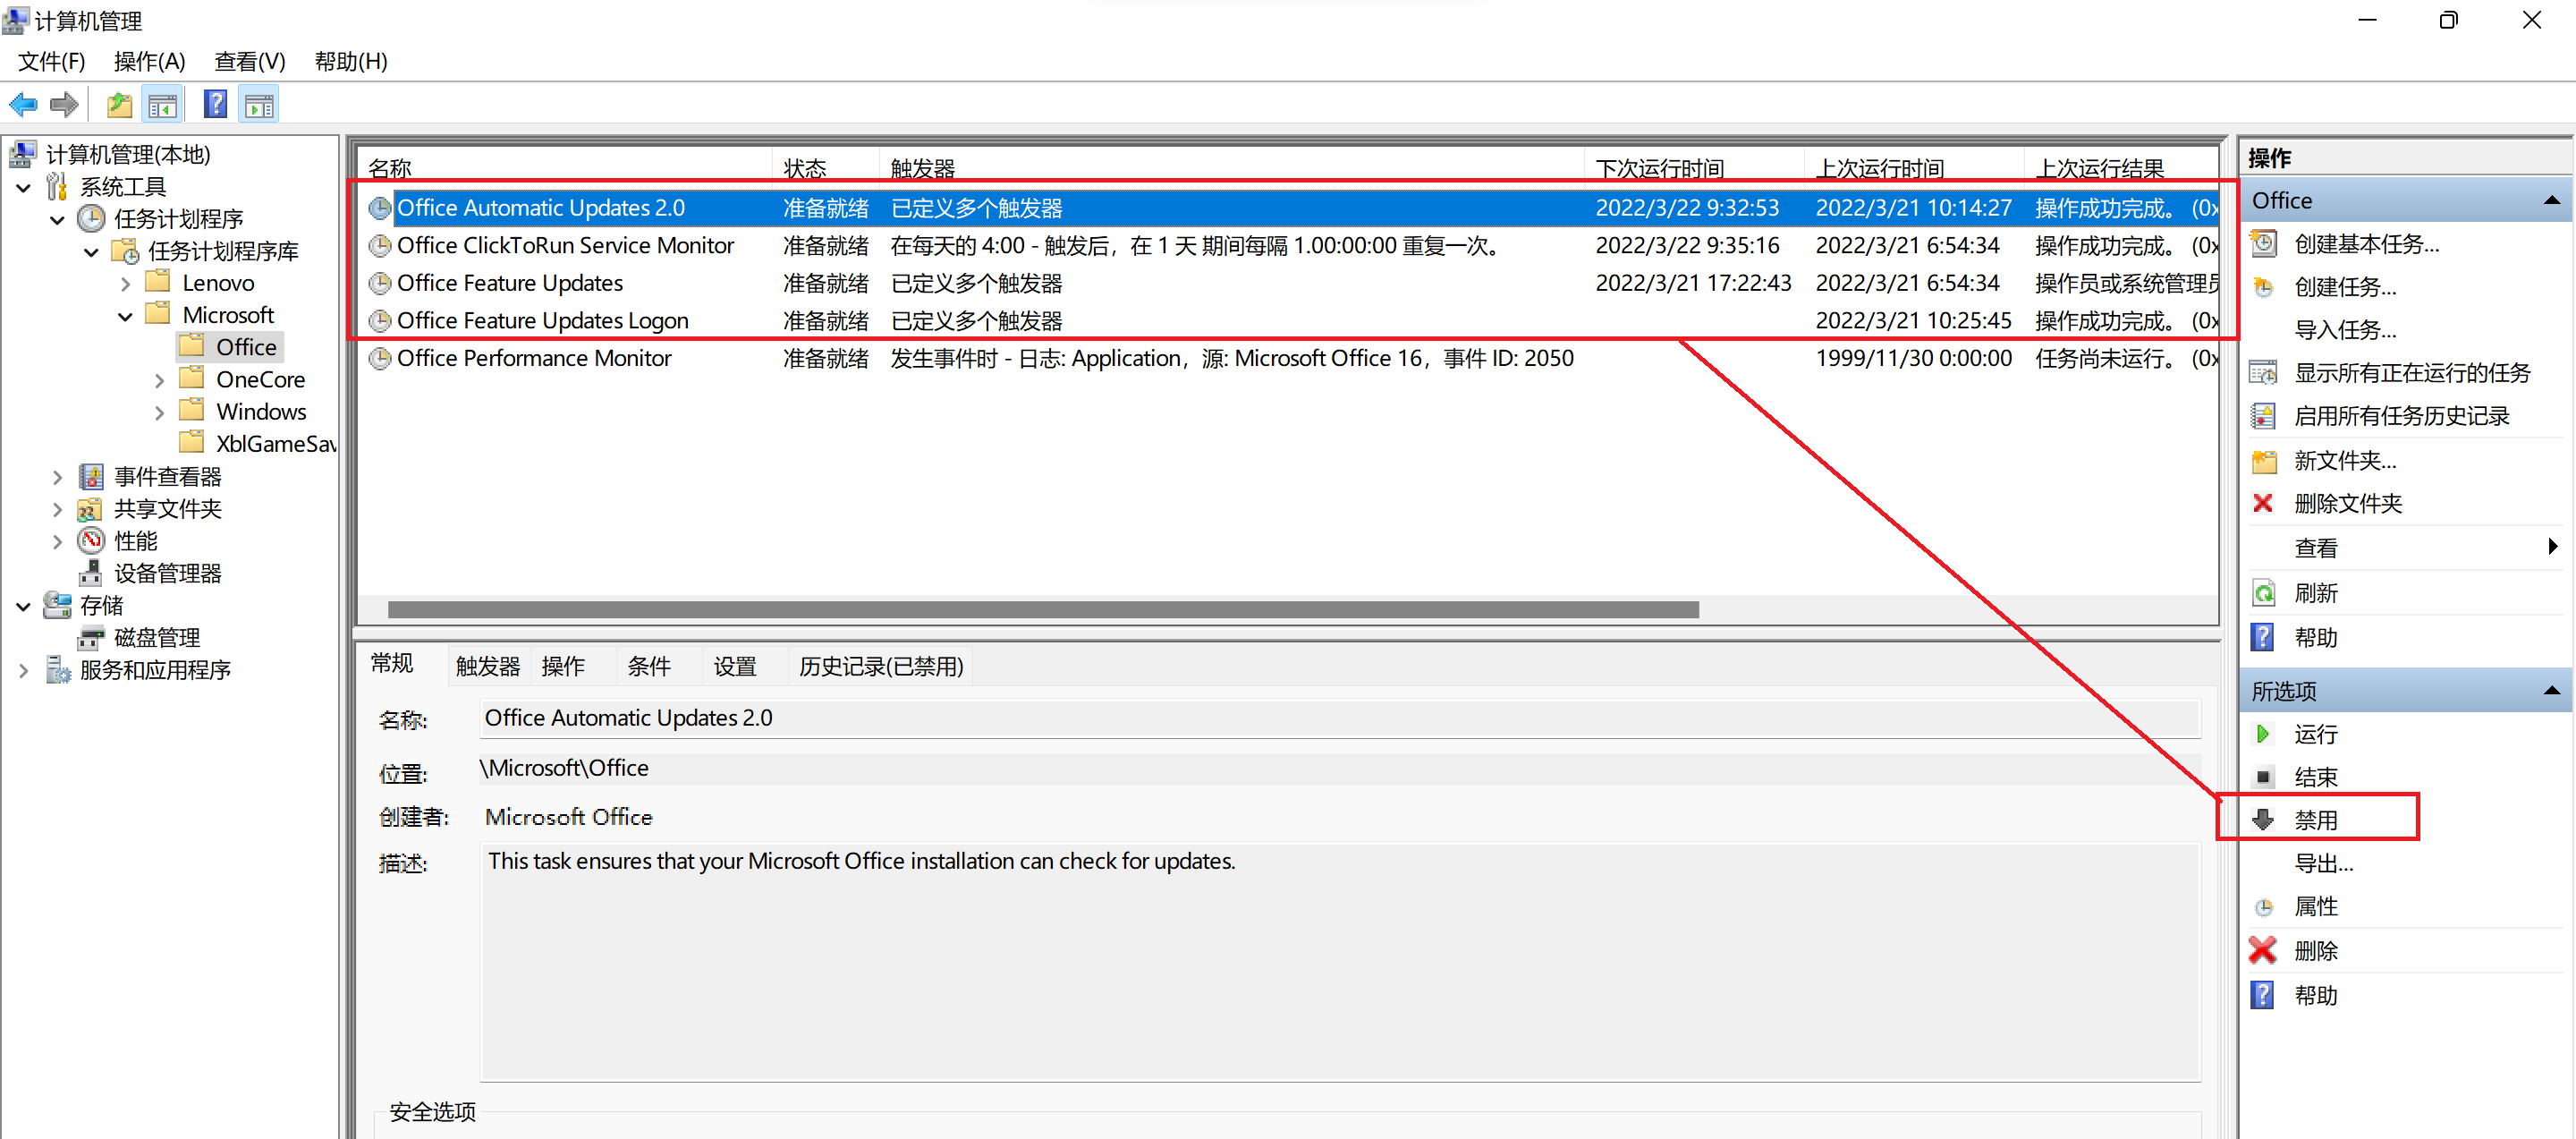Screen dimensions: 2576x1139
Task: Expand the Lenovo folder in tree
Action: [x=125, y=284]
